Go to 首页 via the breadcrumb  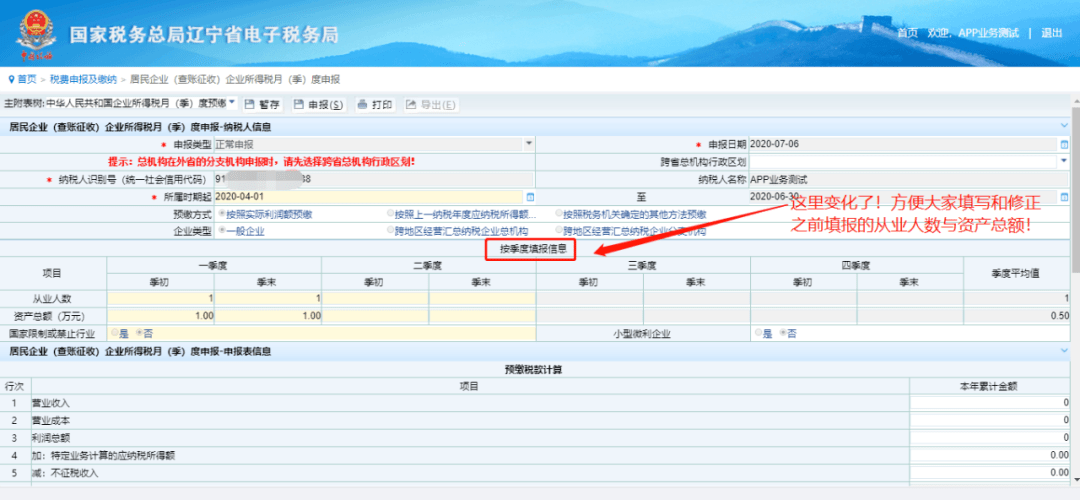pyautogui.click(x=27, y=79)
